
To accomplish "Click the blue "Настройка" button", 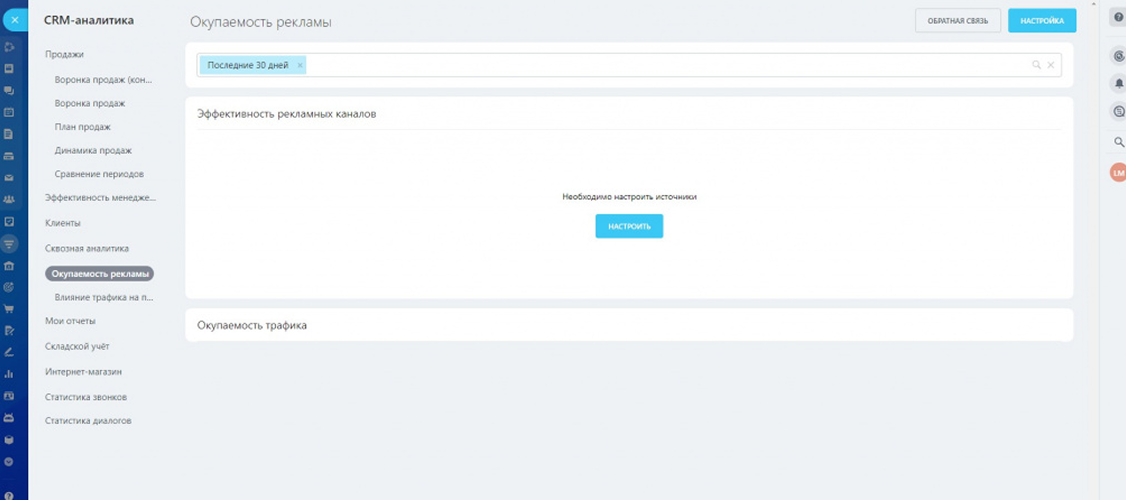I will pos(1041,21).
